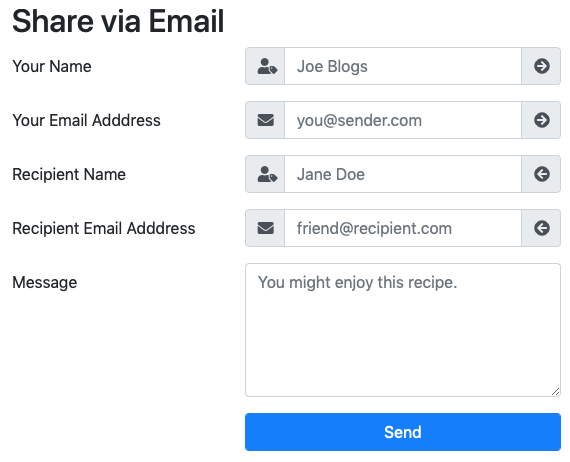Screen dimensions: 570x462
Task: Click the left-arrow icon on the recipient email field
Action: coord(541,228)
